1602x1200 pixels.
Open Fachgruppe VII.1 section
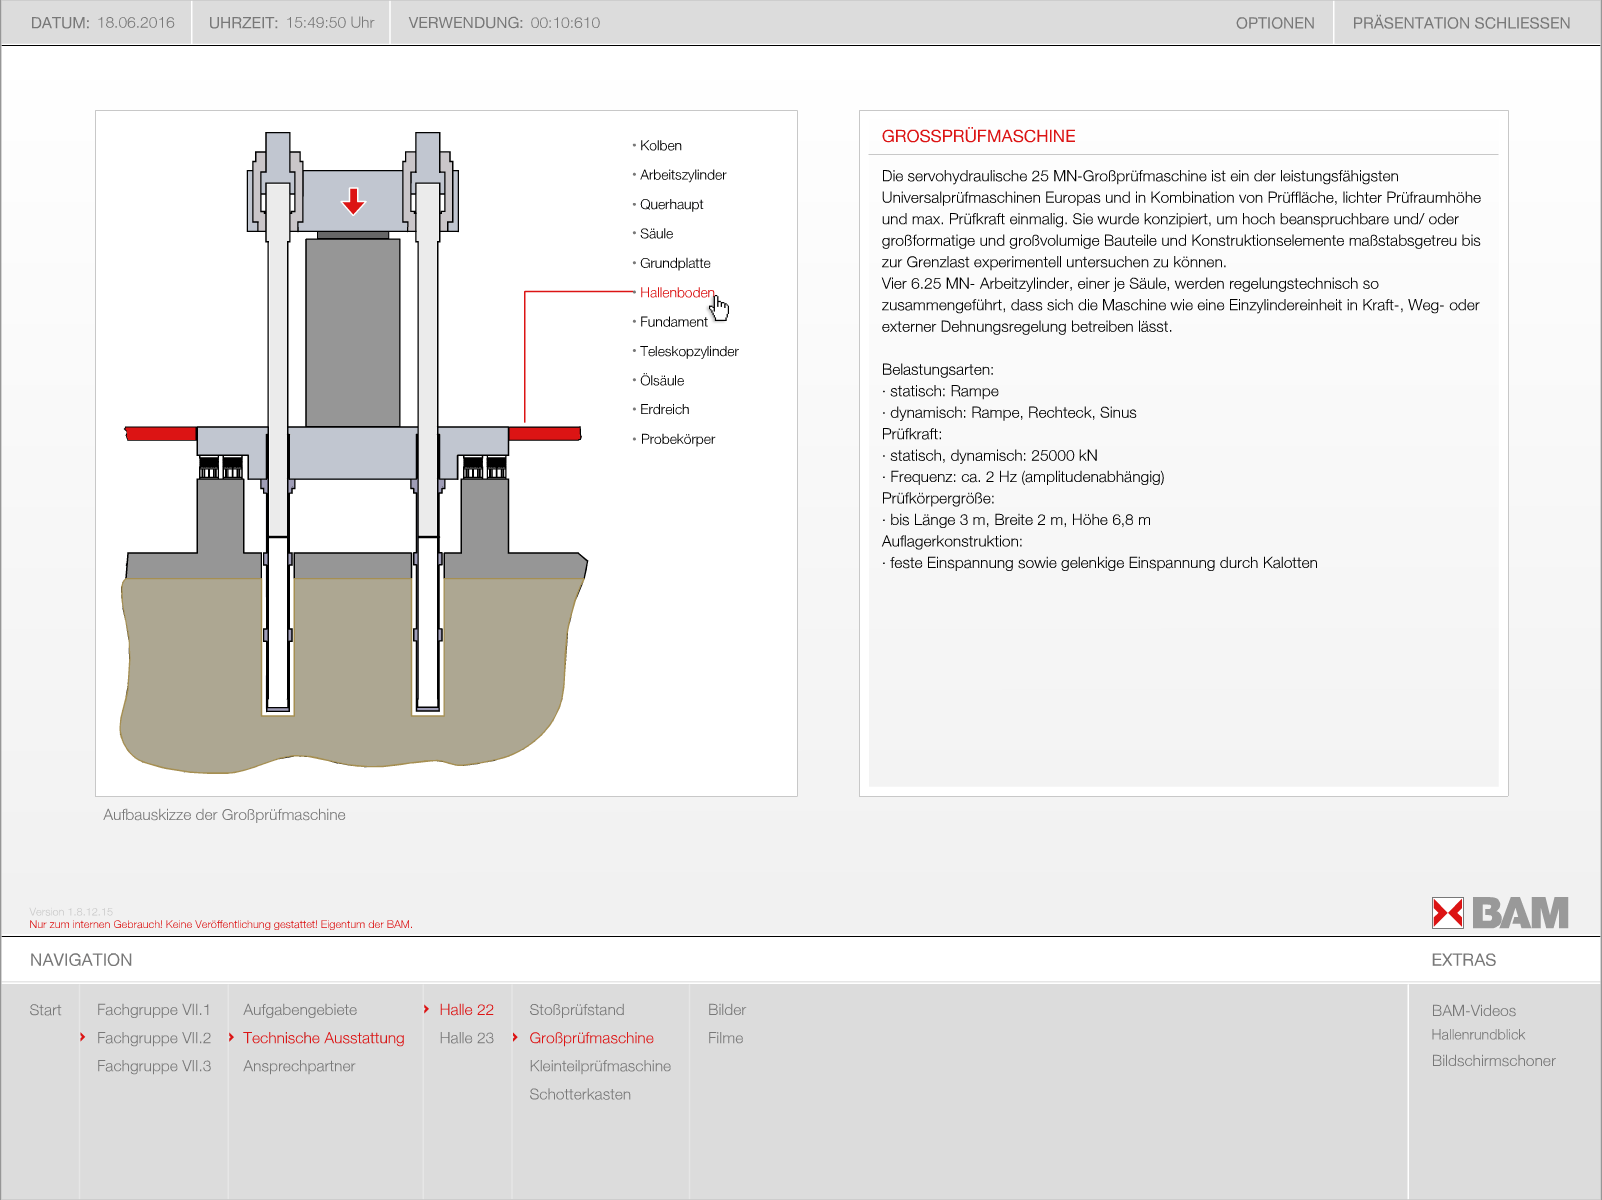tap(153, 1010)
